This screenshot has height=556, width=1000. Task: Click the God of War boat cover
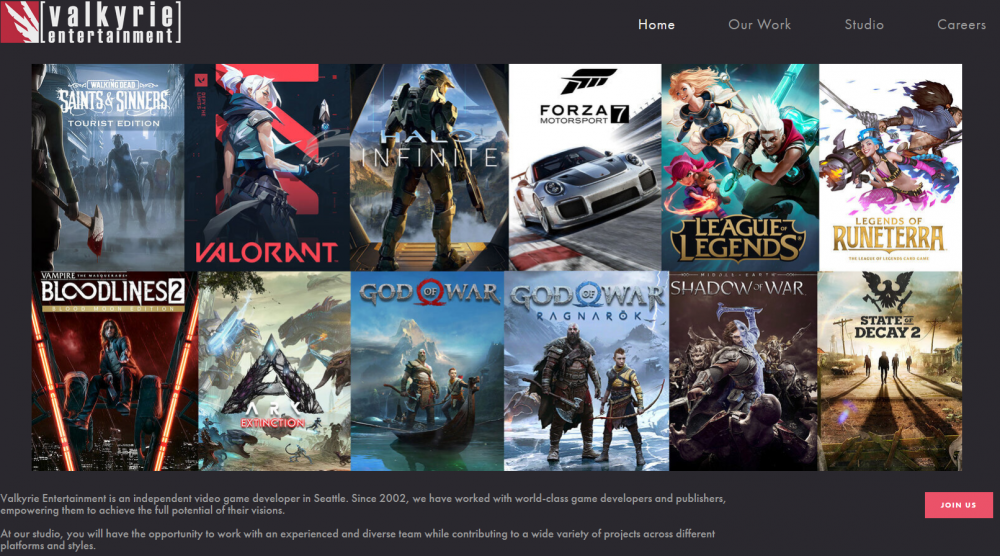[x=426, y=371]
